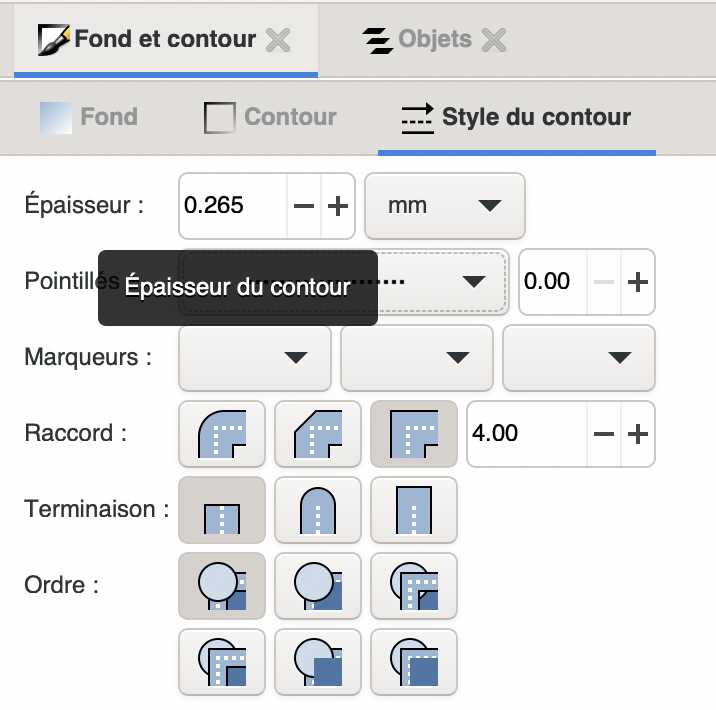Pick the second Ordre icon in top row
Image resolution: width=716 pixels, height=710 pixels.
(318, 586)
